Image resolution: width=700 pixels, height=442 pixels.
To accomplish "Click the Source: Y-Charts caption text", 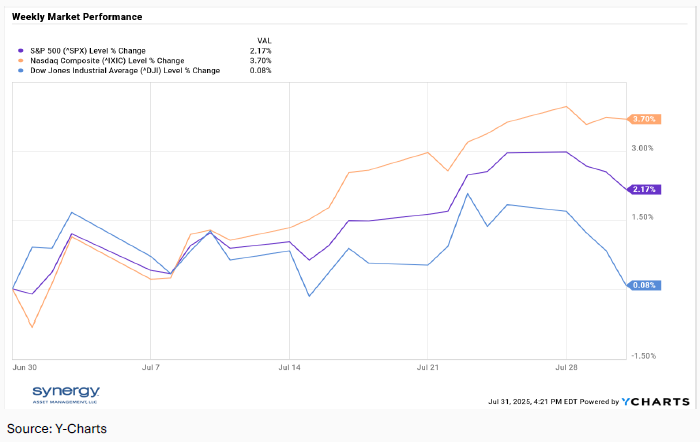I will 57,429.
